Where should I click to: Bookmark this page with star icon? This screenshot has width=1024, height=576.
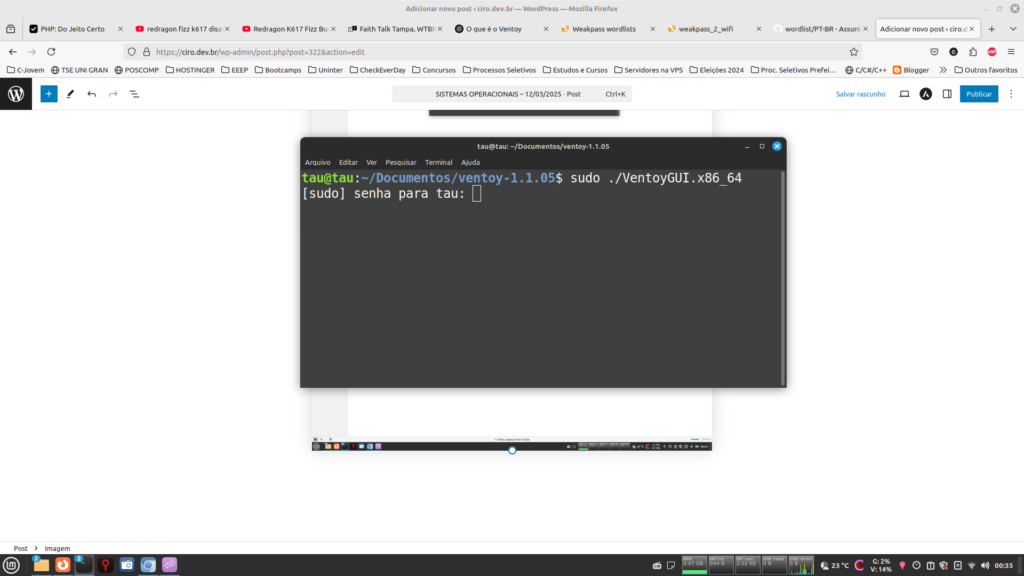click(854, 51)
